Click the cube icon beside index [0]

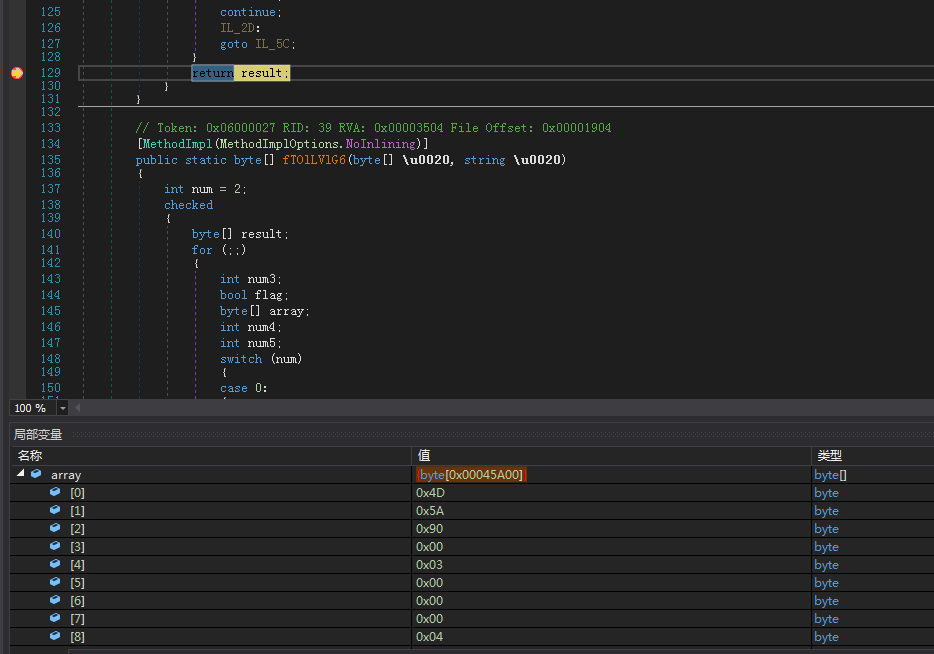point(55,492)
